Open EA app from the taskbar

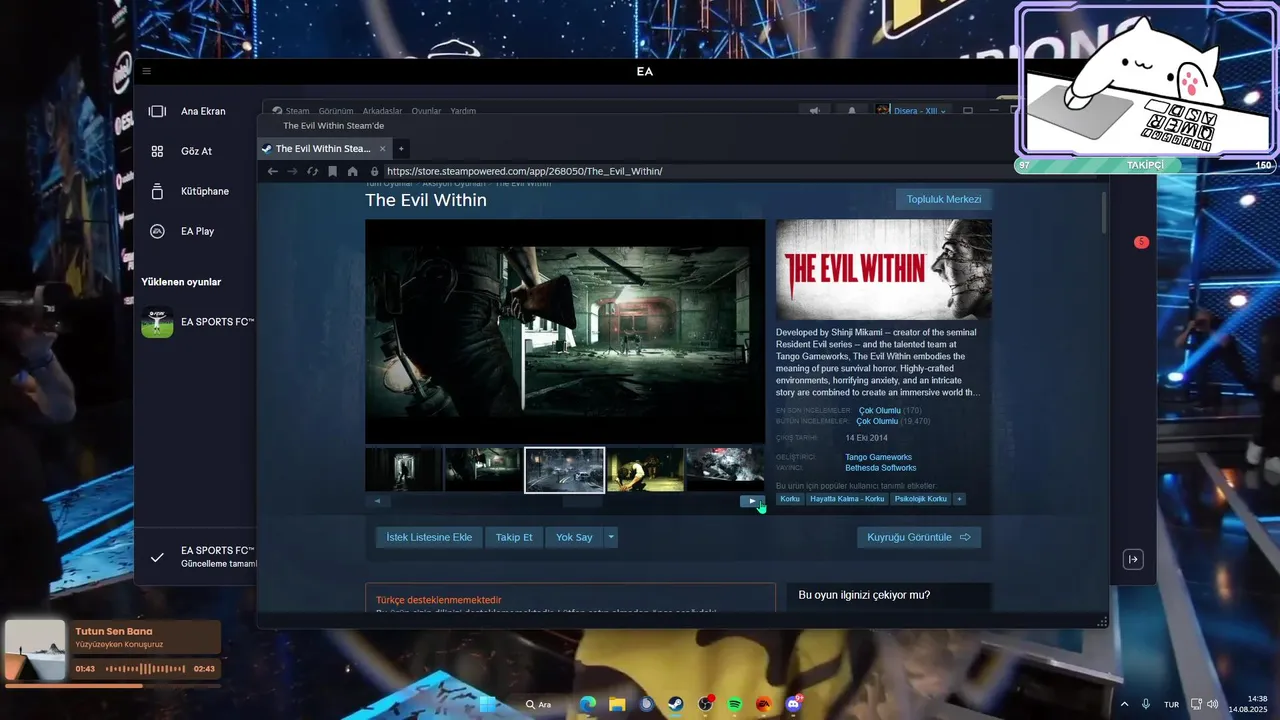[763, 704]
